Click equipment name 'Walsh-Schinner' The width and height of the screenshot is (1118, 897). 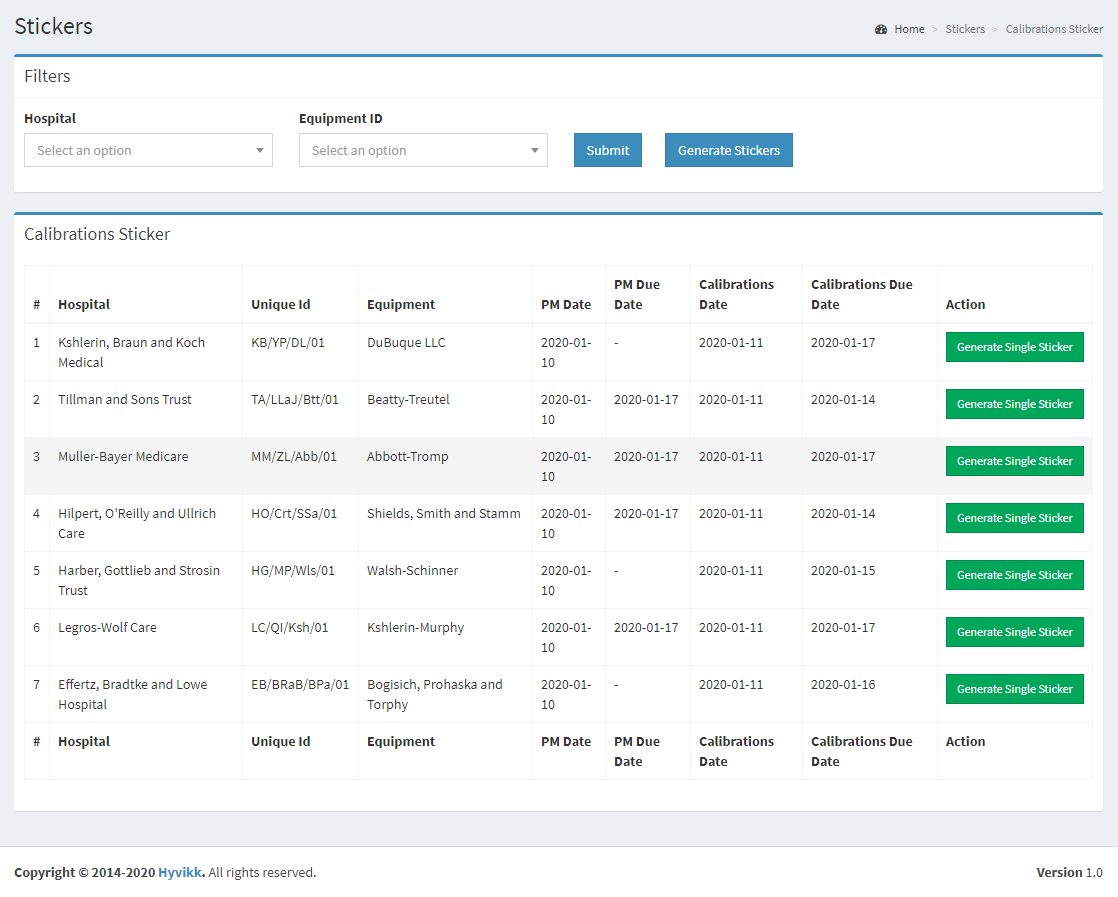(412, 570)
